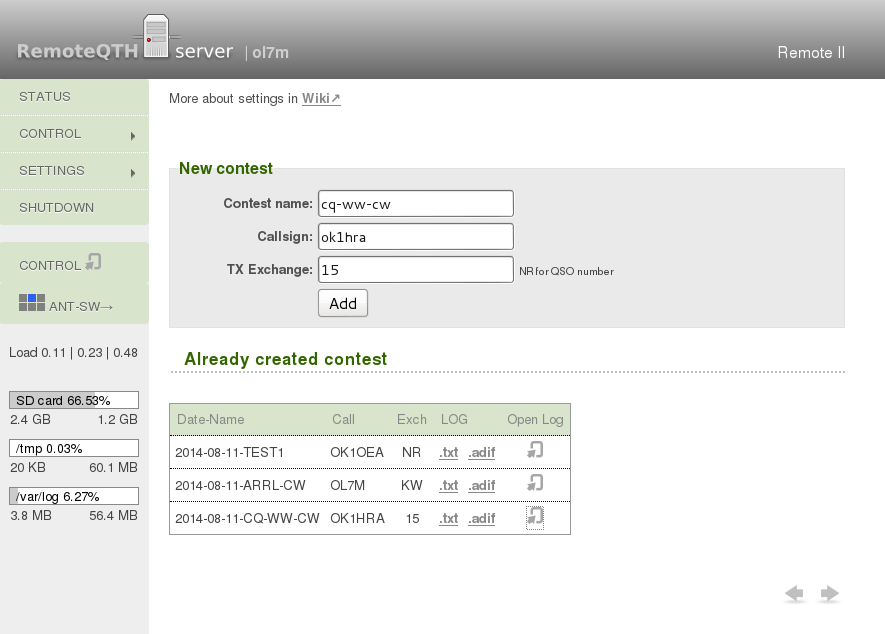This screenshot has width=885, height=634.
Task: Click the 'Already created contest' heading
Action: coord(286,359)
